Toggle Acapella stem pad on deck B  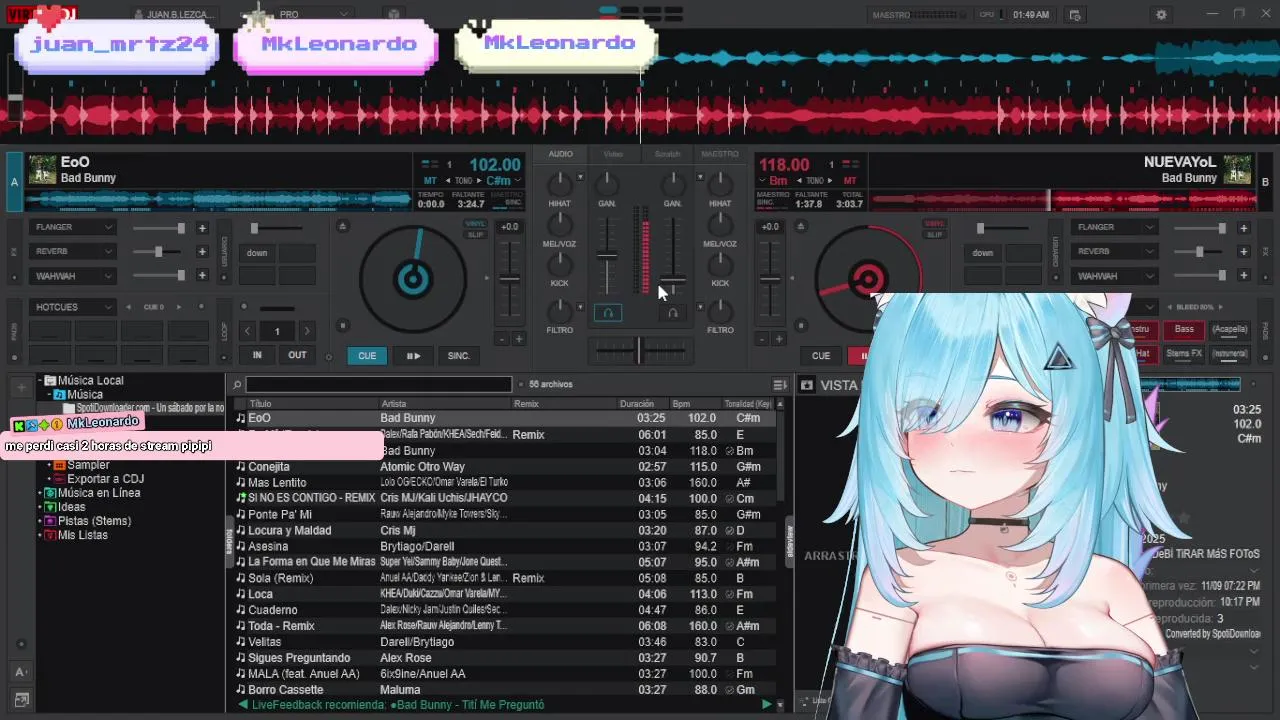1230,329
